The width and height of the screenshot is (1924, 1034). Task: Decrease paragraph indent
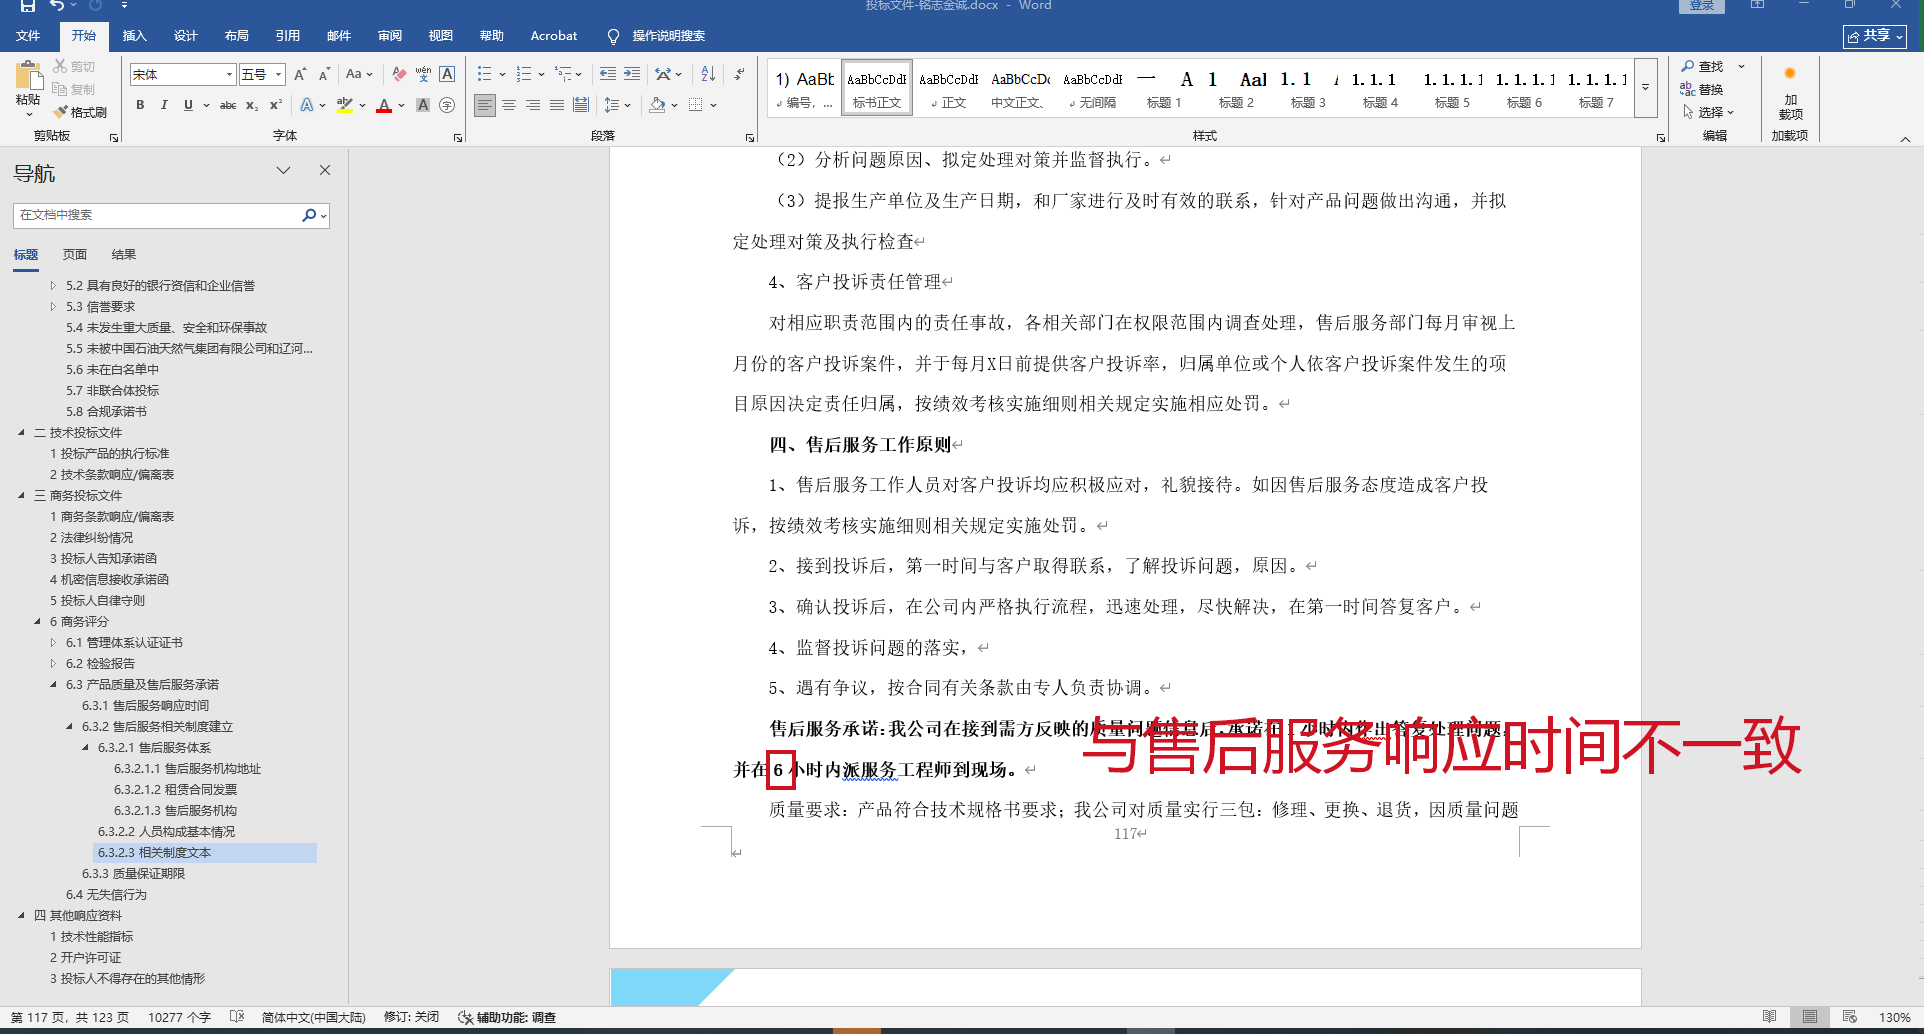[x=608, y=75]
